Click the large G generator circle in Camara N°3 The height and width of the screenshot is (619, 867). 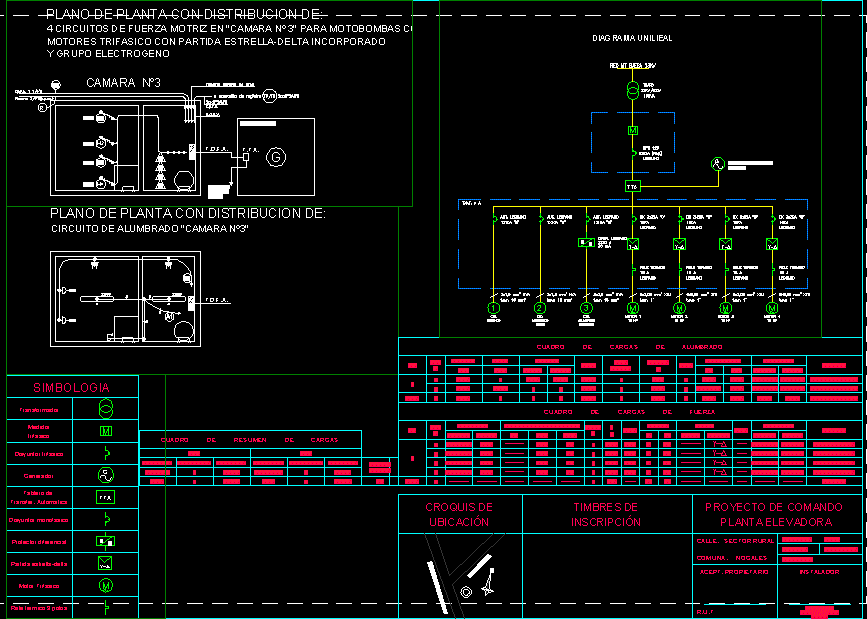[x=276, y=155]
